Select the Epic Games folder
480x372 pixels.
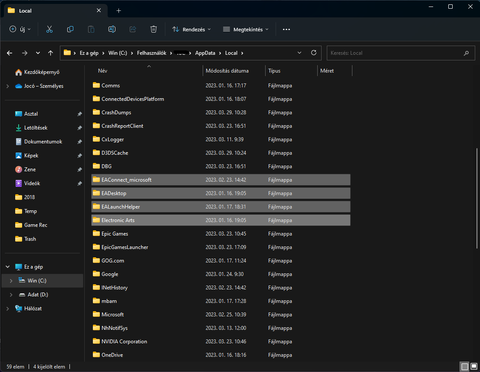pos(221,234)
